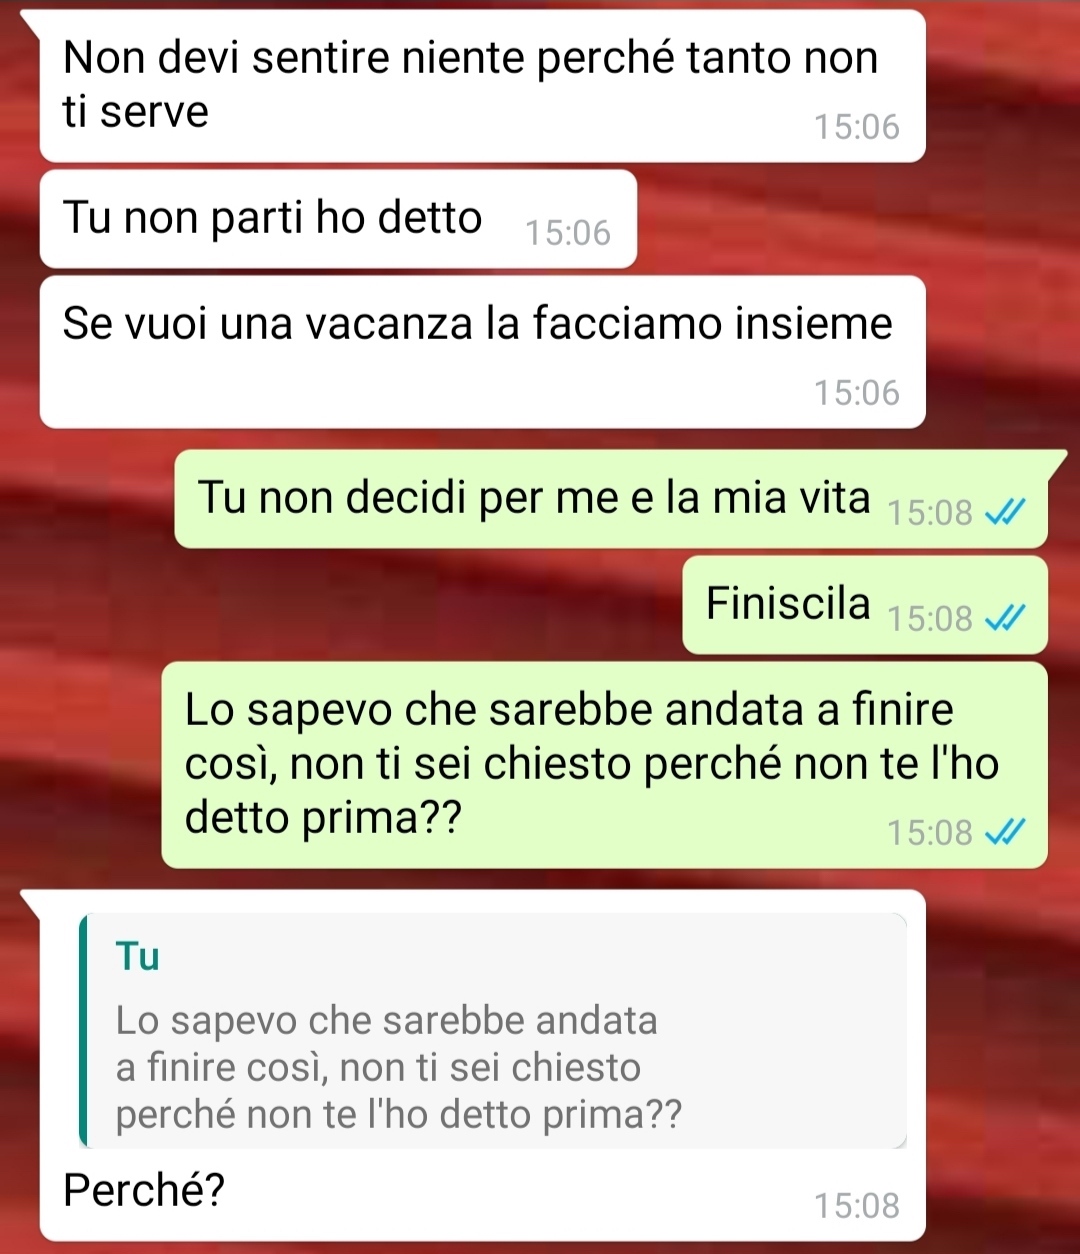Tap green bubble "Lo sapevo che sarebbe andata"
This screenshot has height=1254, width=1080.
(x=604, y=765)
